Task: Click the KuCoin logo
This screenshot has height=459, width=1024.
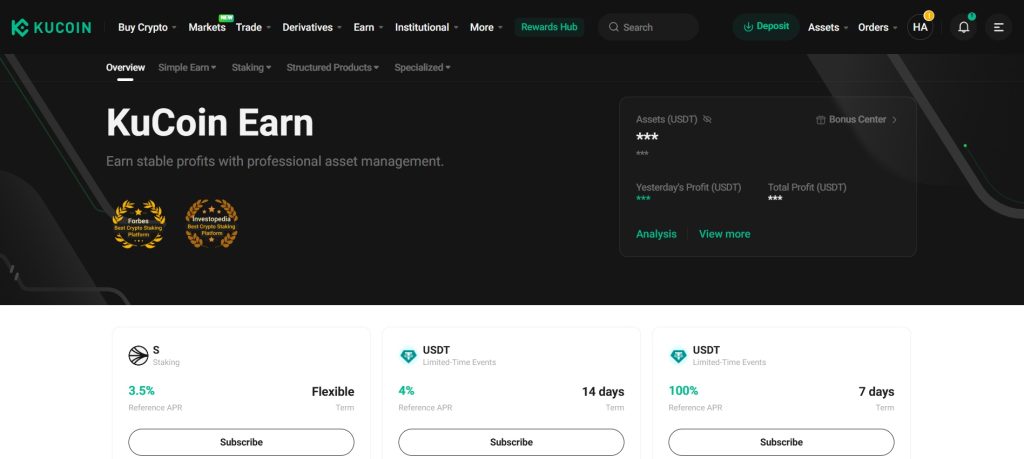Action: click(51, 27)
